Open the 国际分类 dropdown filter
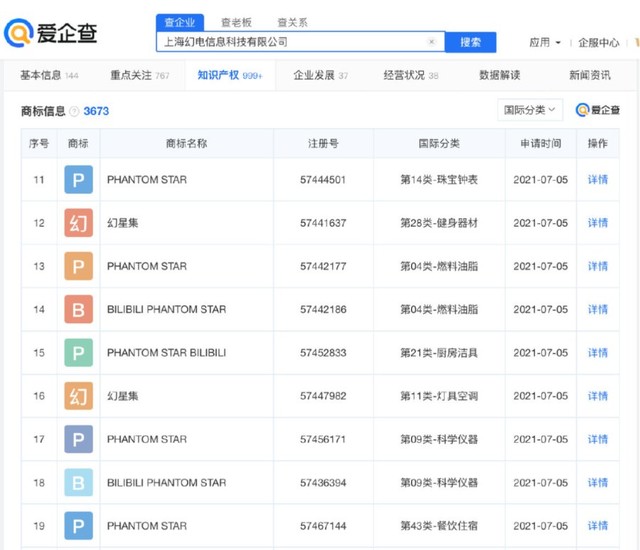Image resolution: width=640 pixels, height=550 pixels. pos(530,110)
